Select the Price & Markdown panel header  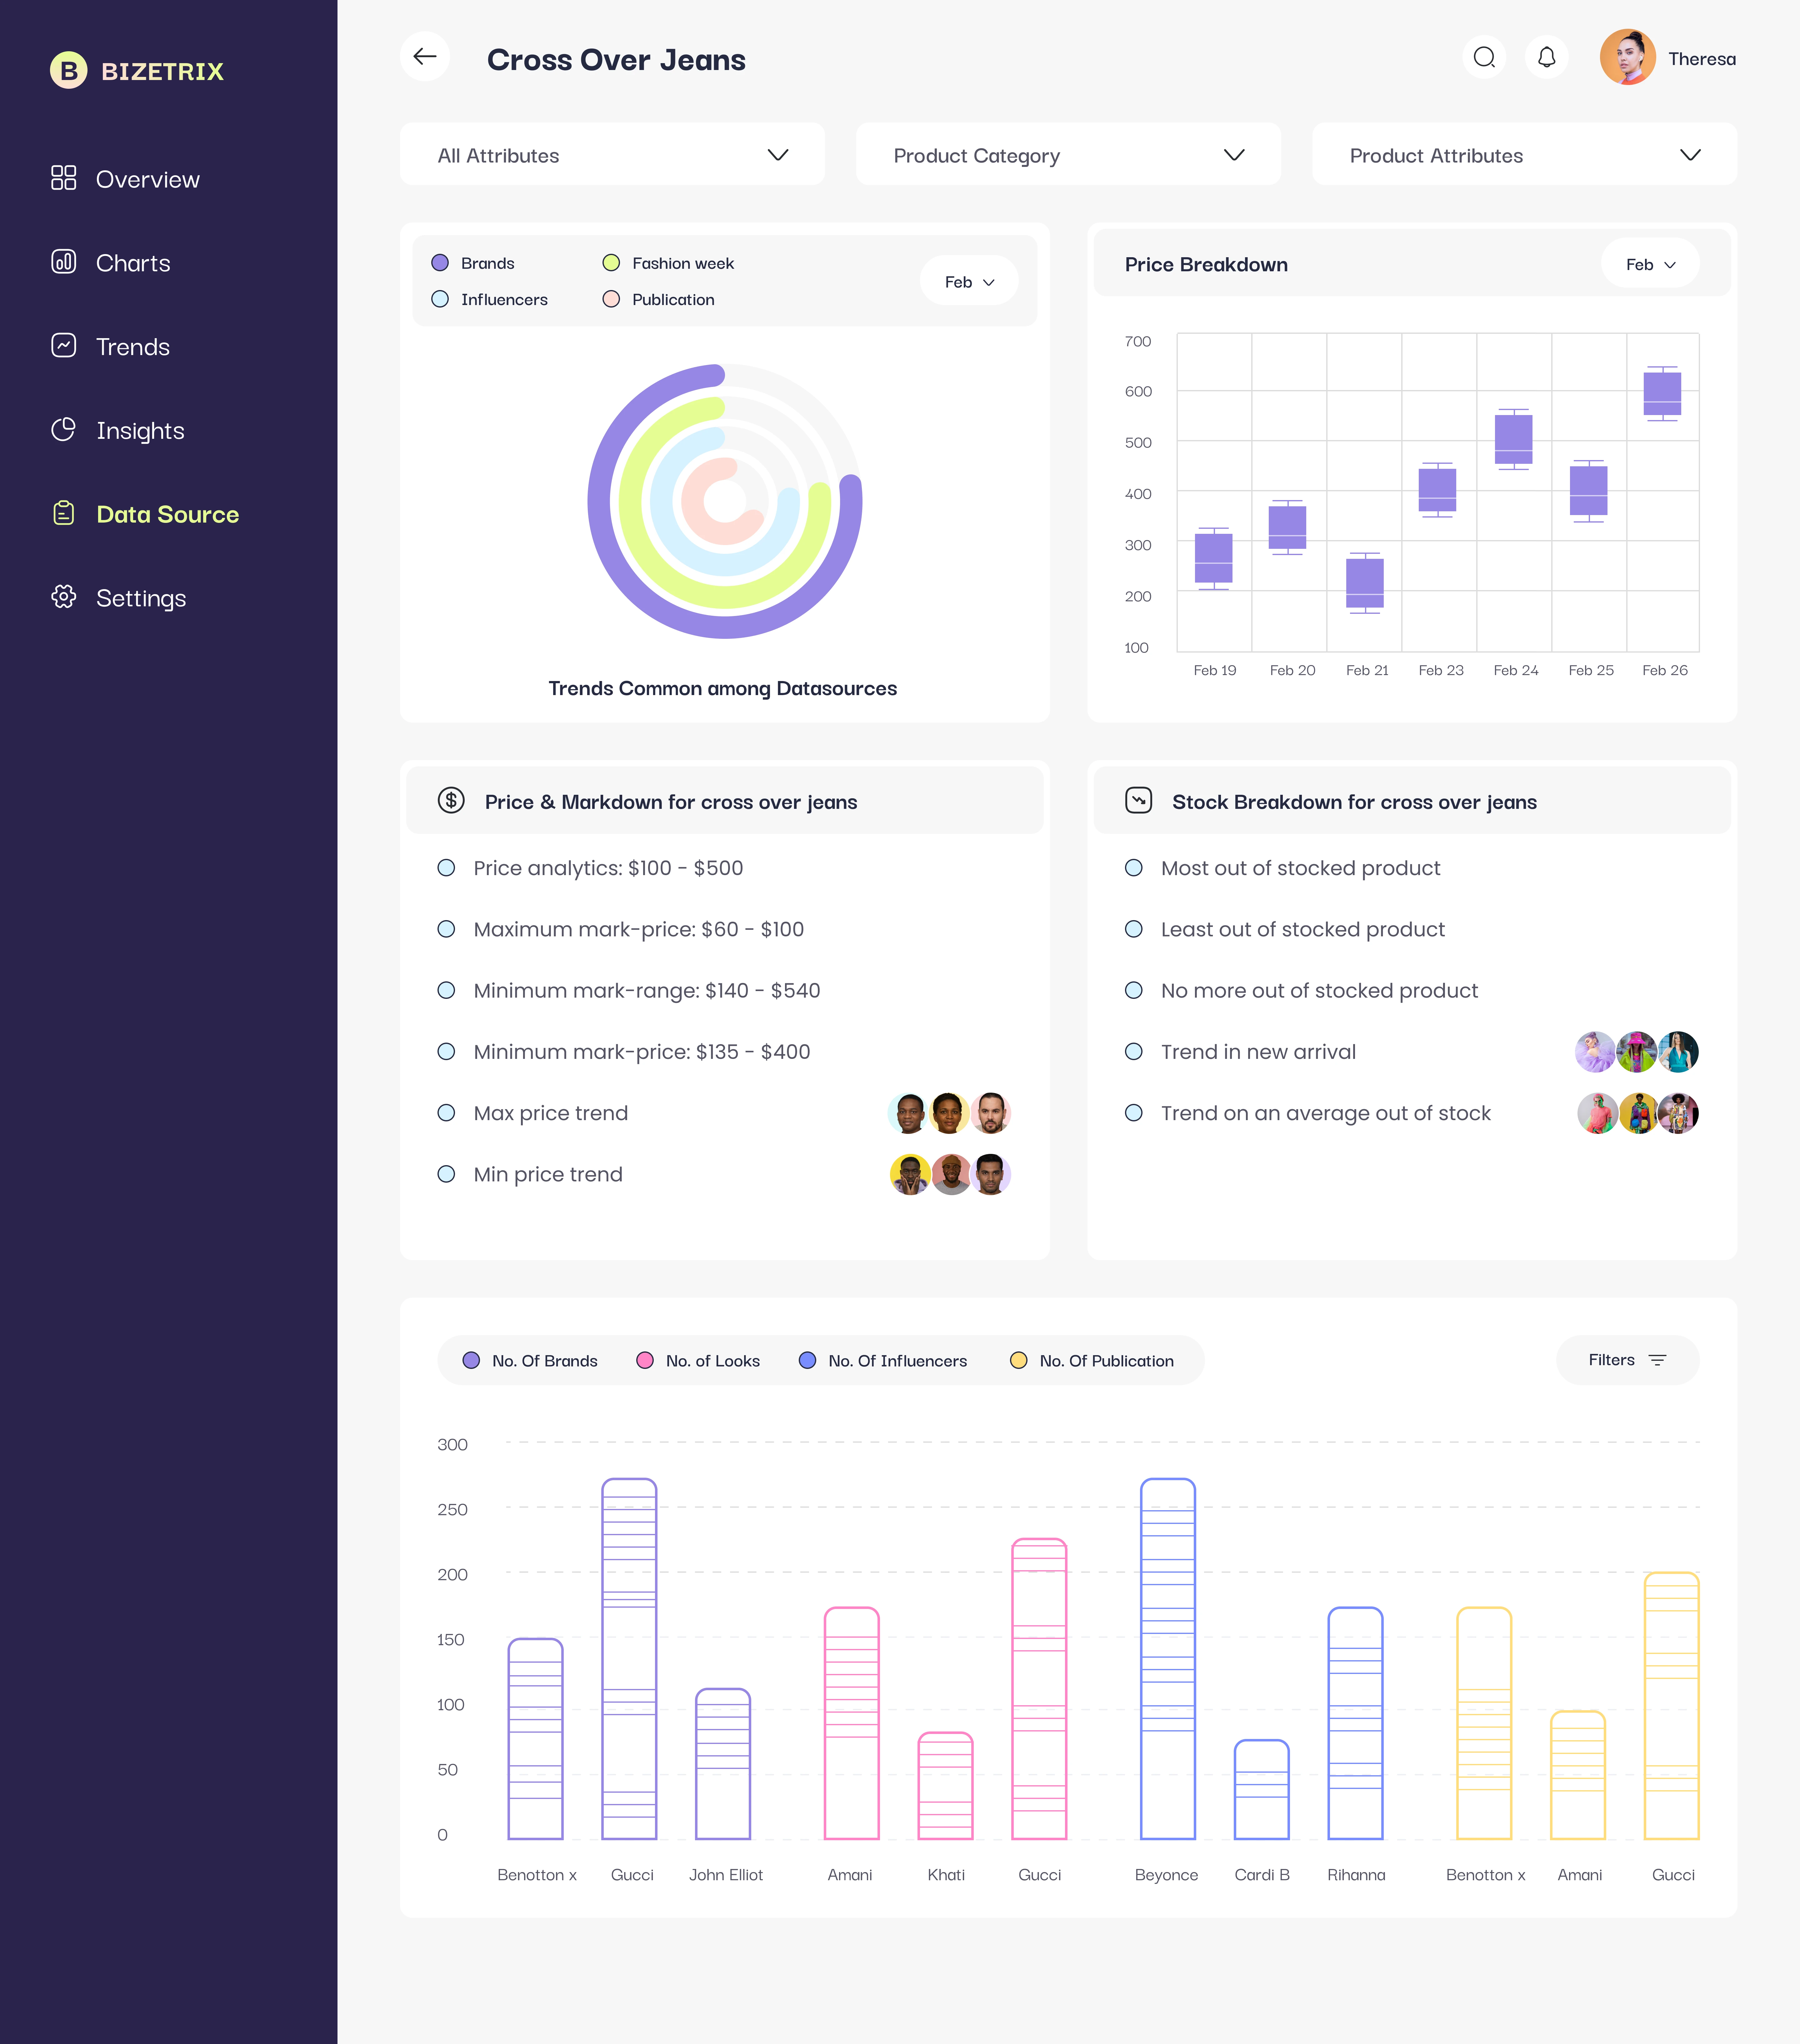[671, 801]
